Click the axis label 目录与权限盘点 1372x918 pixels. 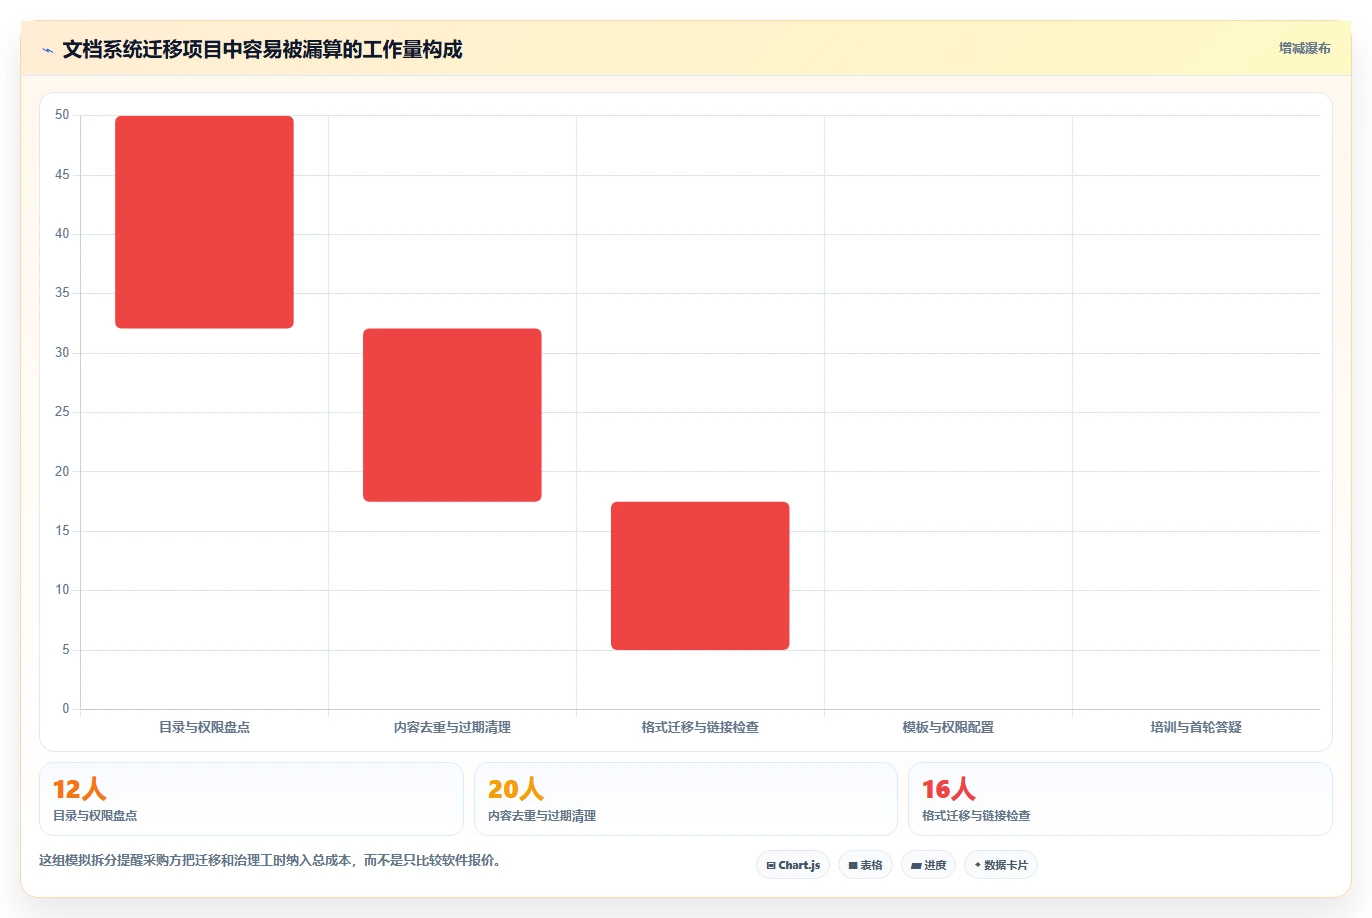click(204, 727)
